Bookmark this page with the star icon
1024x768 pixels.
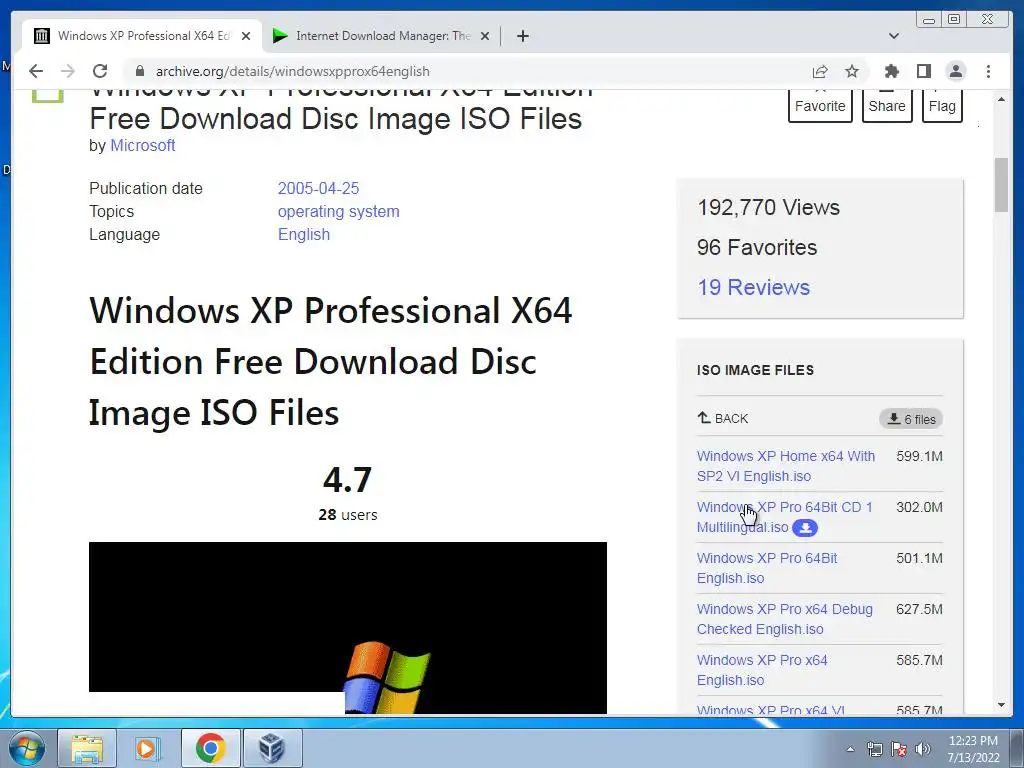[852, 71]
